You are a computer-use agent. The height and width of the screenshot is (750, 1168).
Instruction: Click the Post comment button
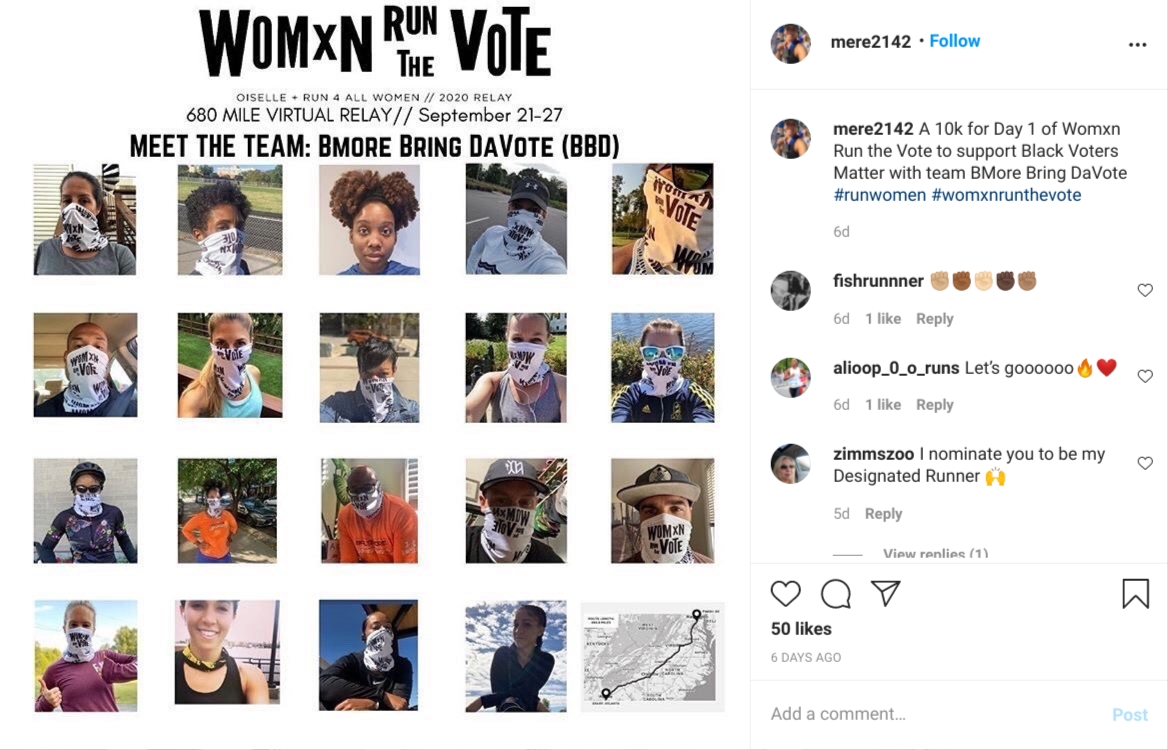[x=1129, y=715]
